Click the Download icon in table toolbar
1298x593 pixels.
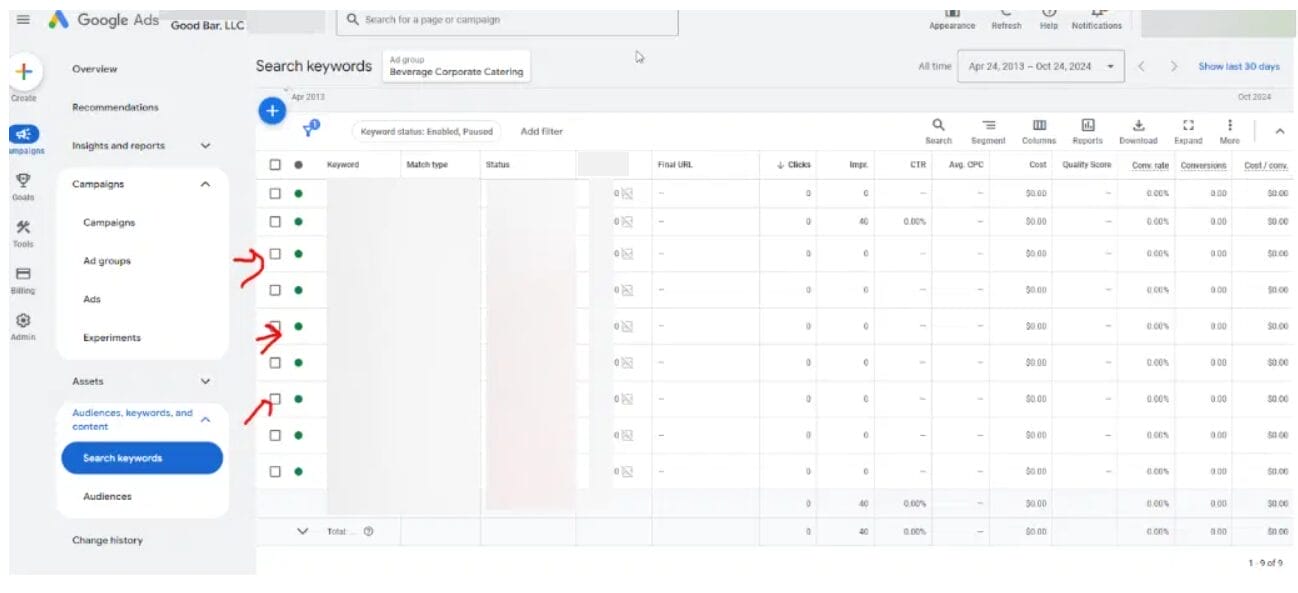pyautogui.click(x=1137, y=125)
